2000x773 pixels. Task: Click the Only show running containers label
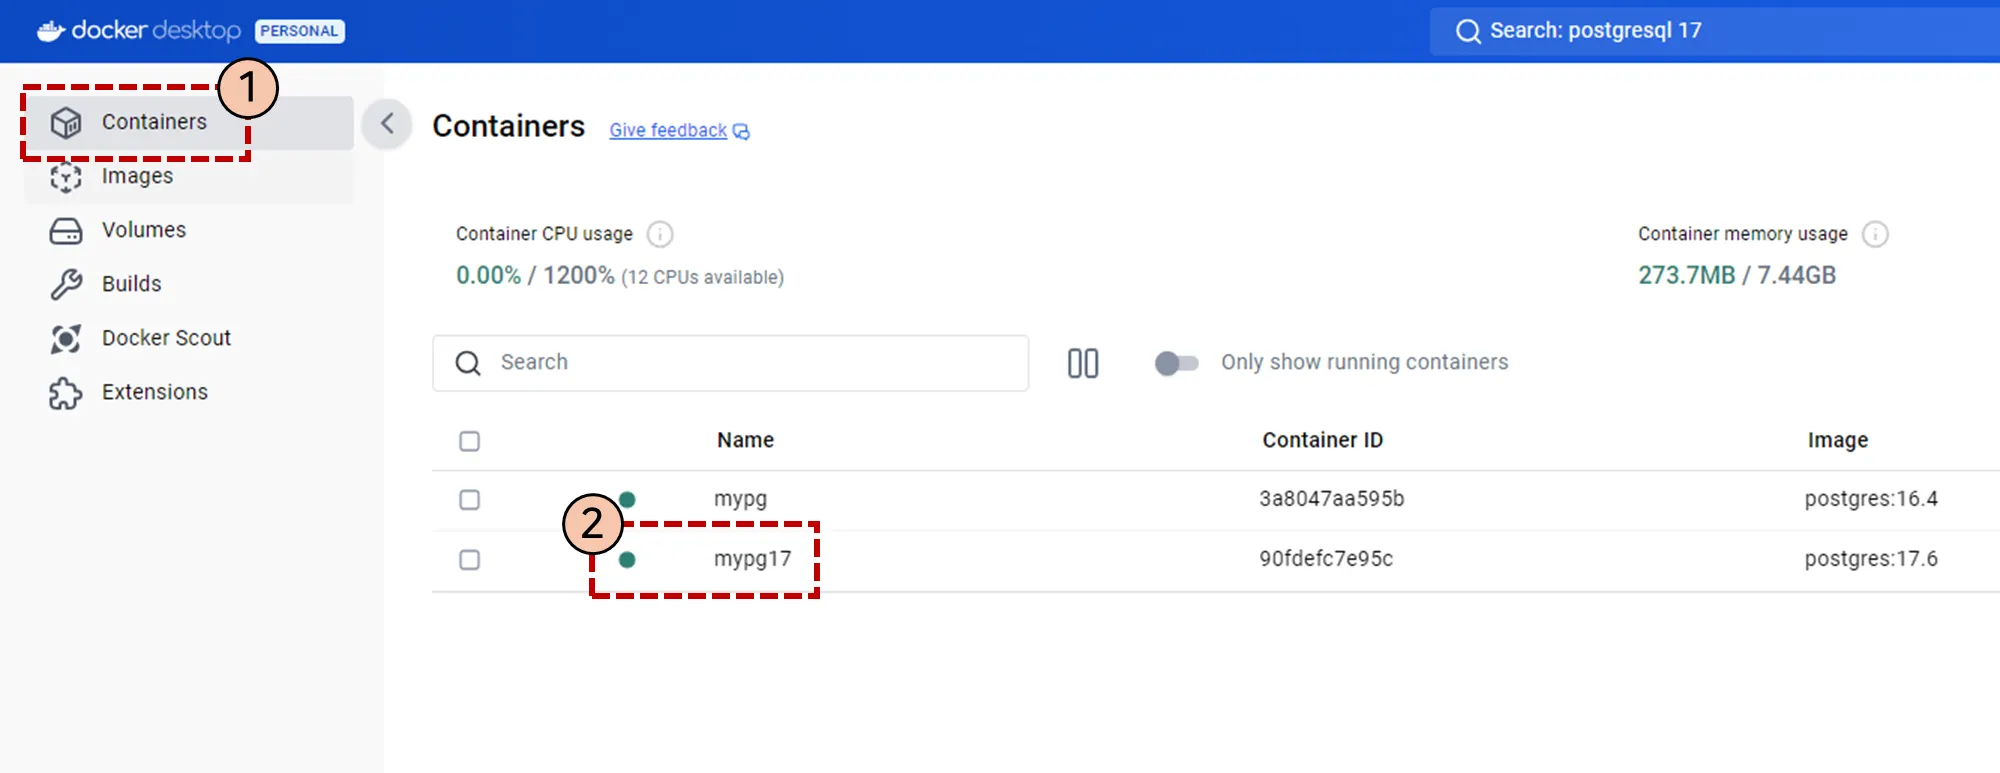point(1365,363)
